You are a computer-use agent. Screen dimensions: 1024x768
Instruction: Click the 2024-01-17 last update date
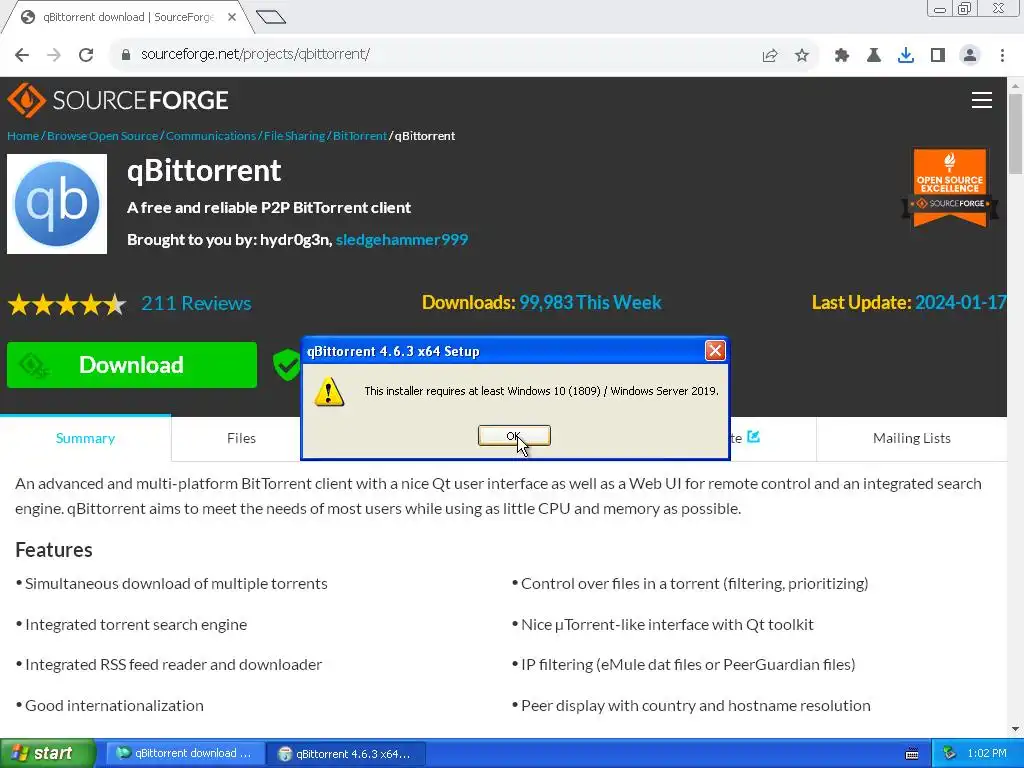pyautogui.click(x=961, y=302)
